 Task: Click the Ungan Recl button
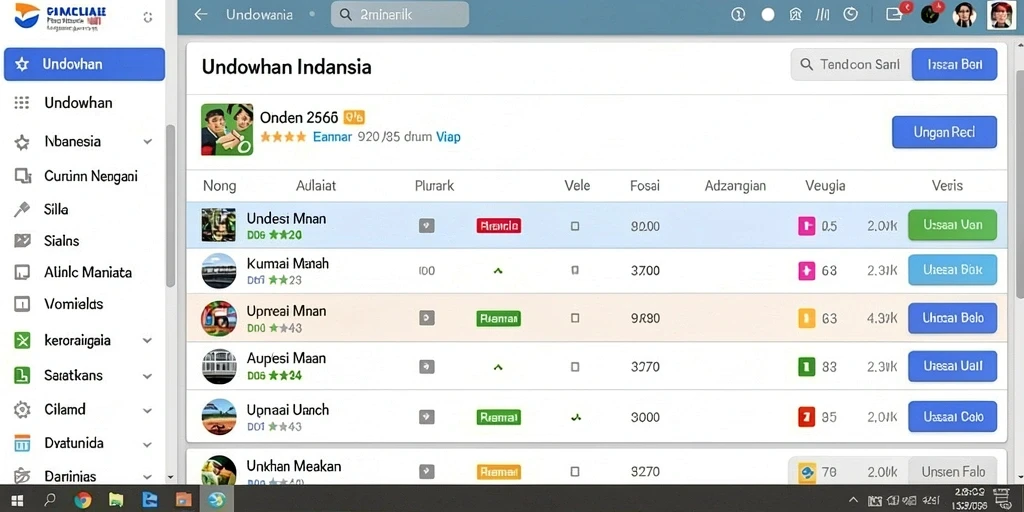click(944, 132)
